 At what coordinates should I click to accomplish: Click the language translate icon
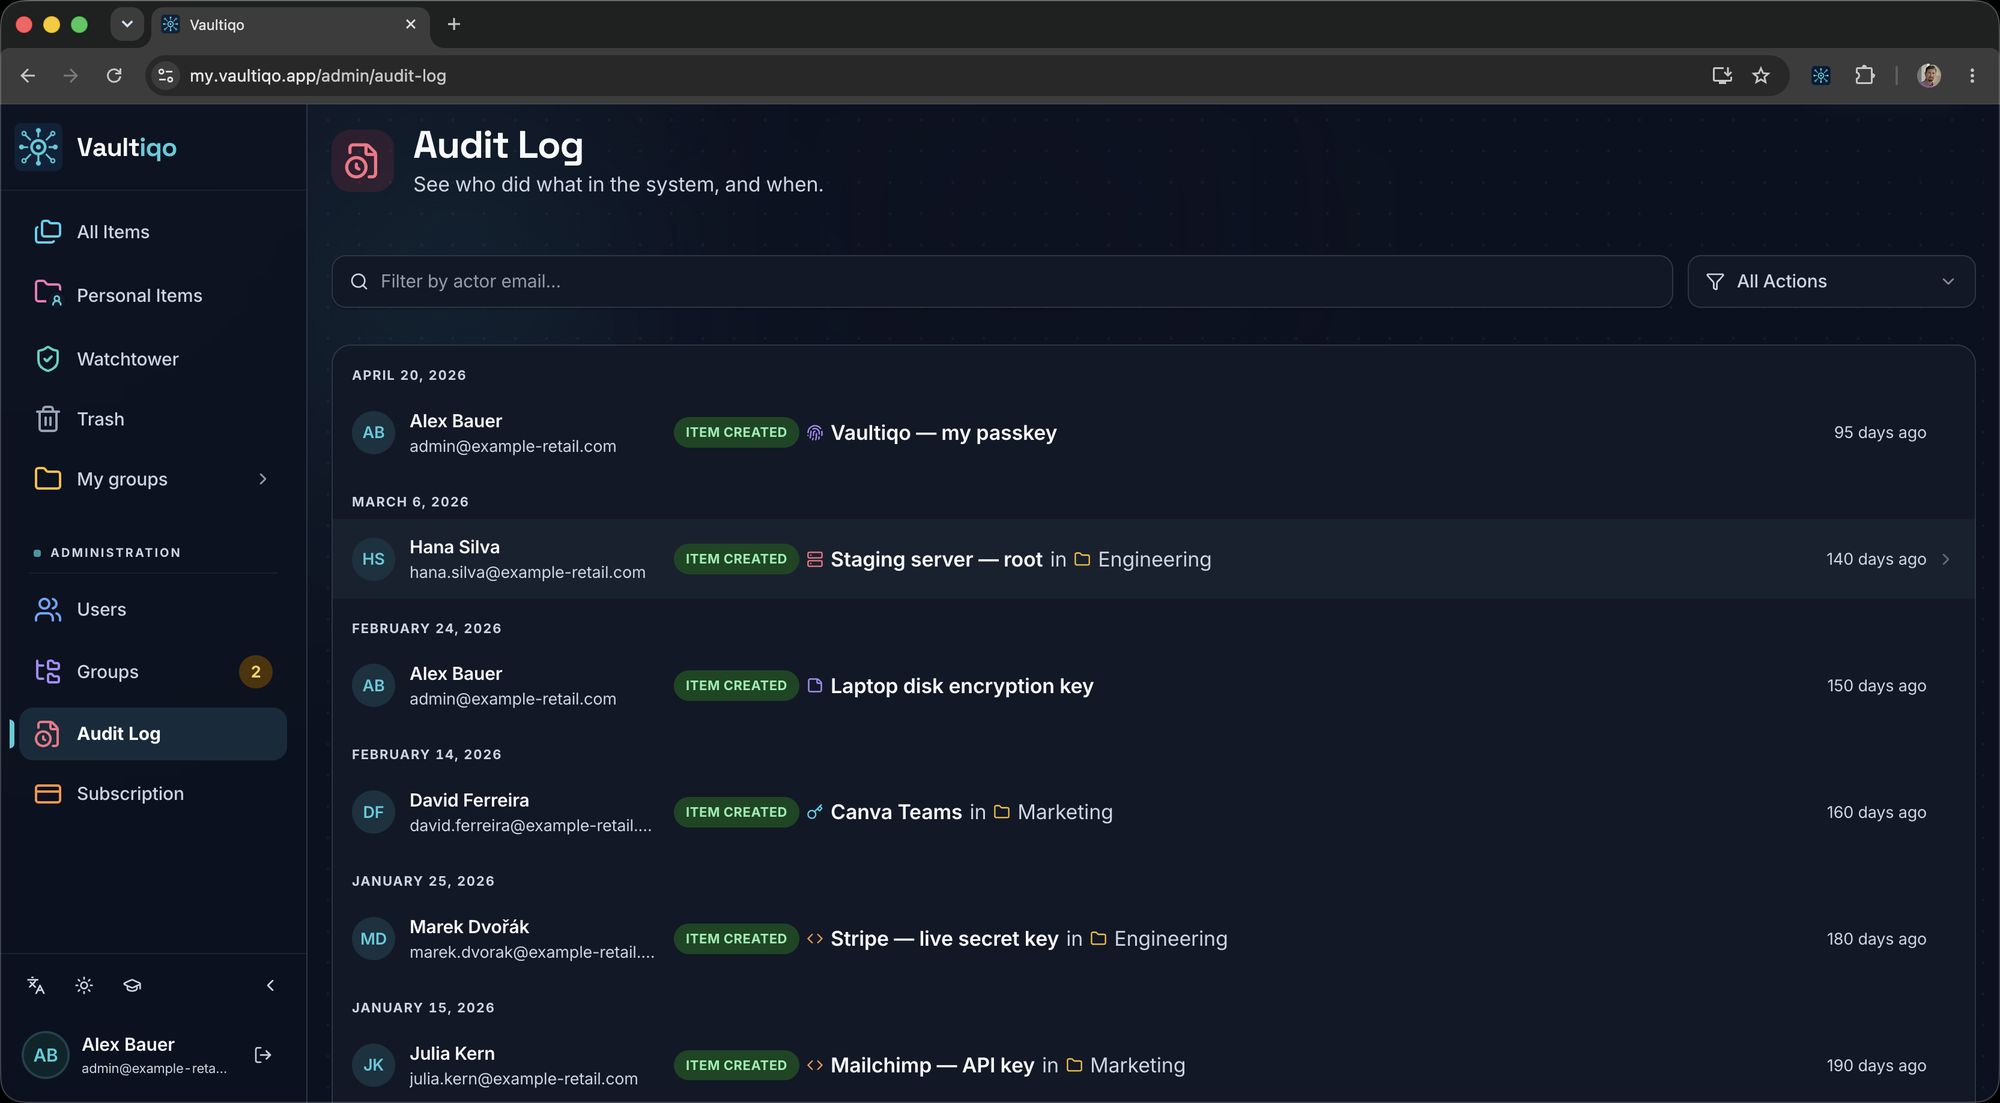[36, 986]
